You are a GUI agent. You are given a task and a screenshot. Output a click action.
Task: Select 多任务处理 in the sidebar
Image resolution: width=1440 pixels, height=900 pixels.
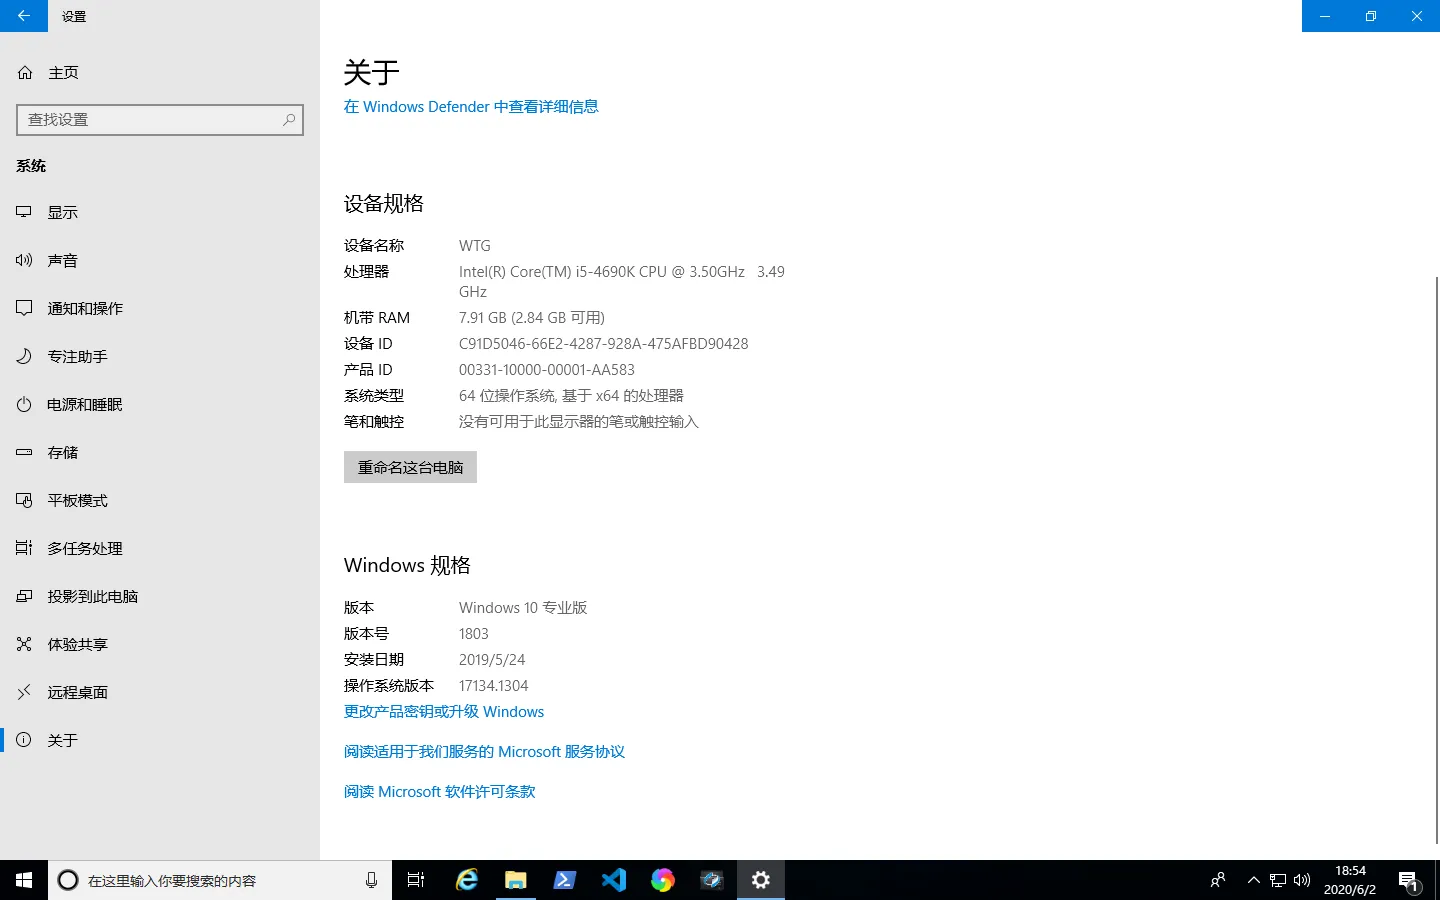160,548
